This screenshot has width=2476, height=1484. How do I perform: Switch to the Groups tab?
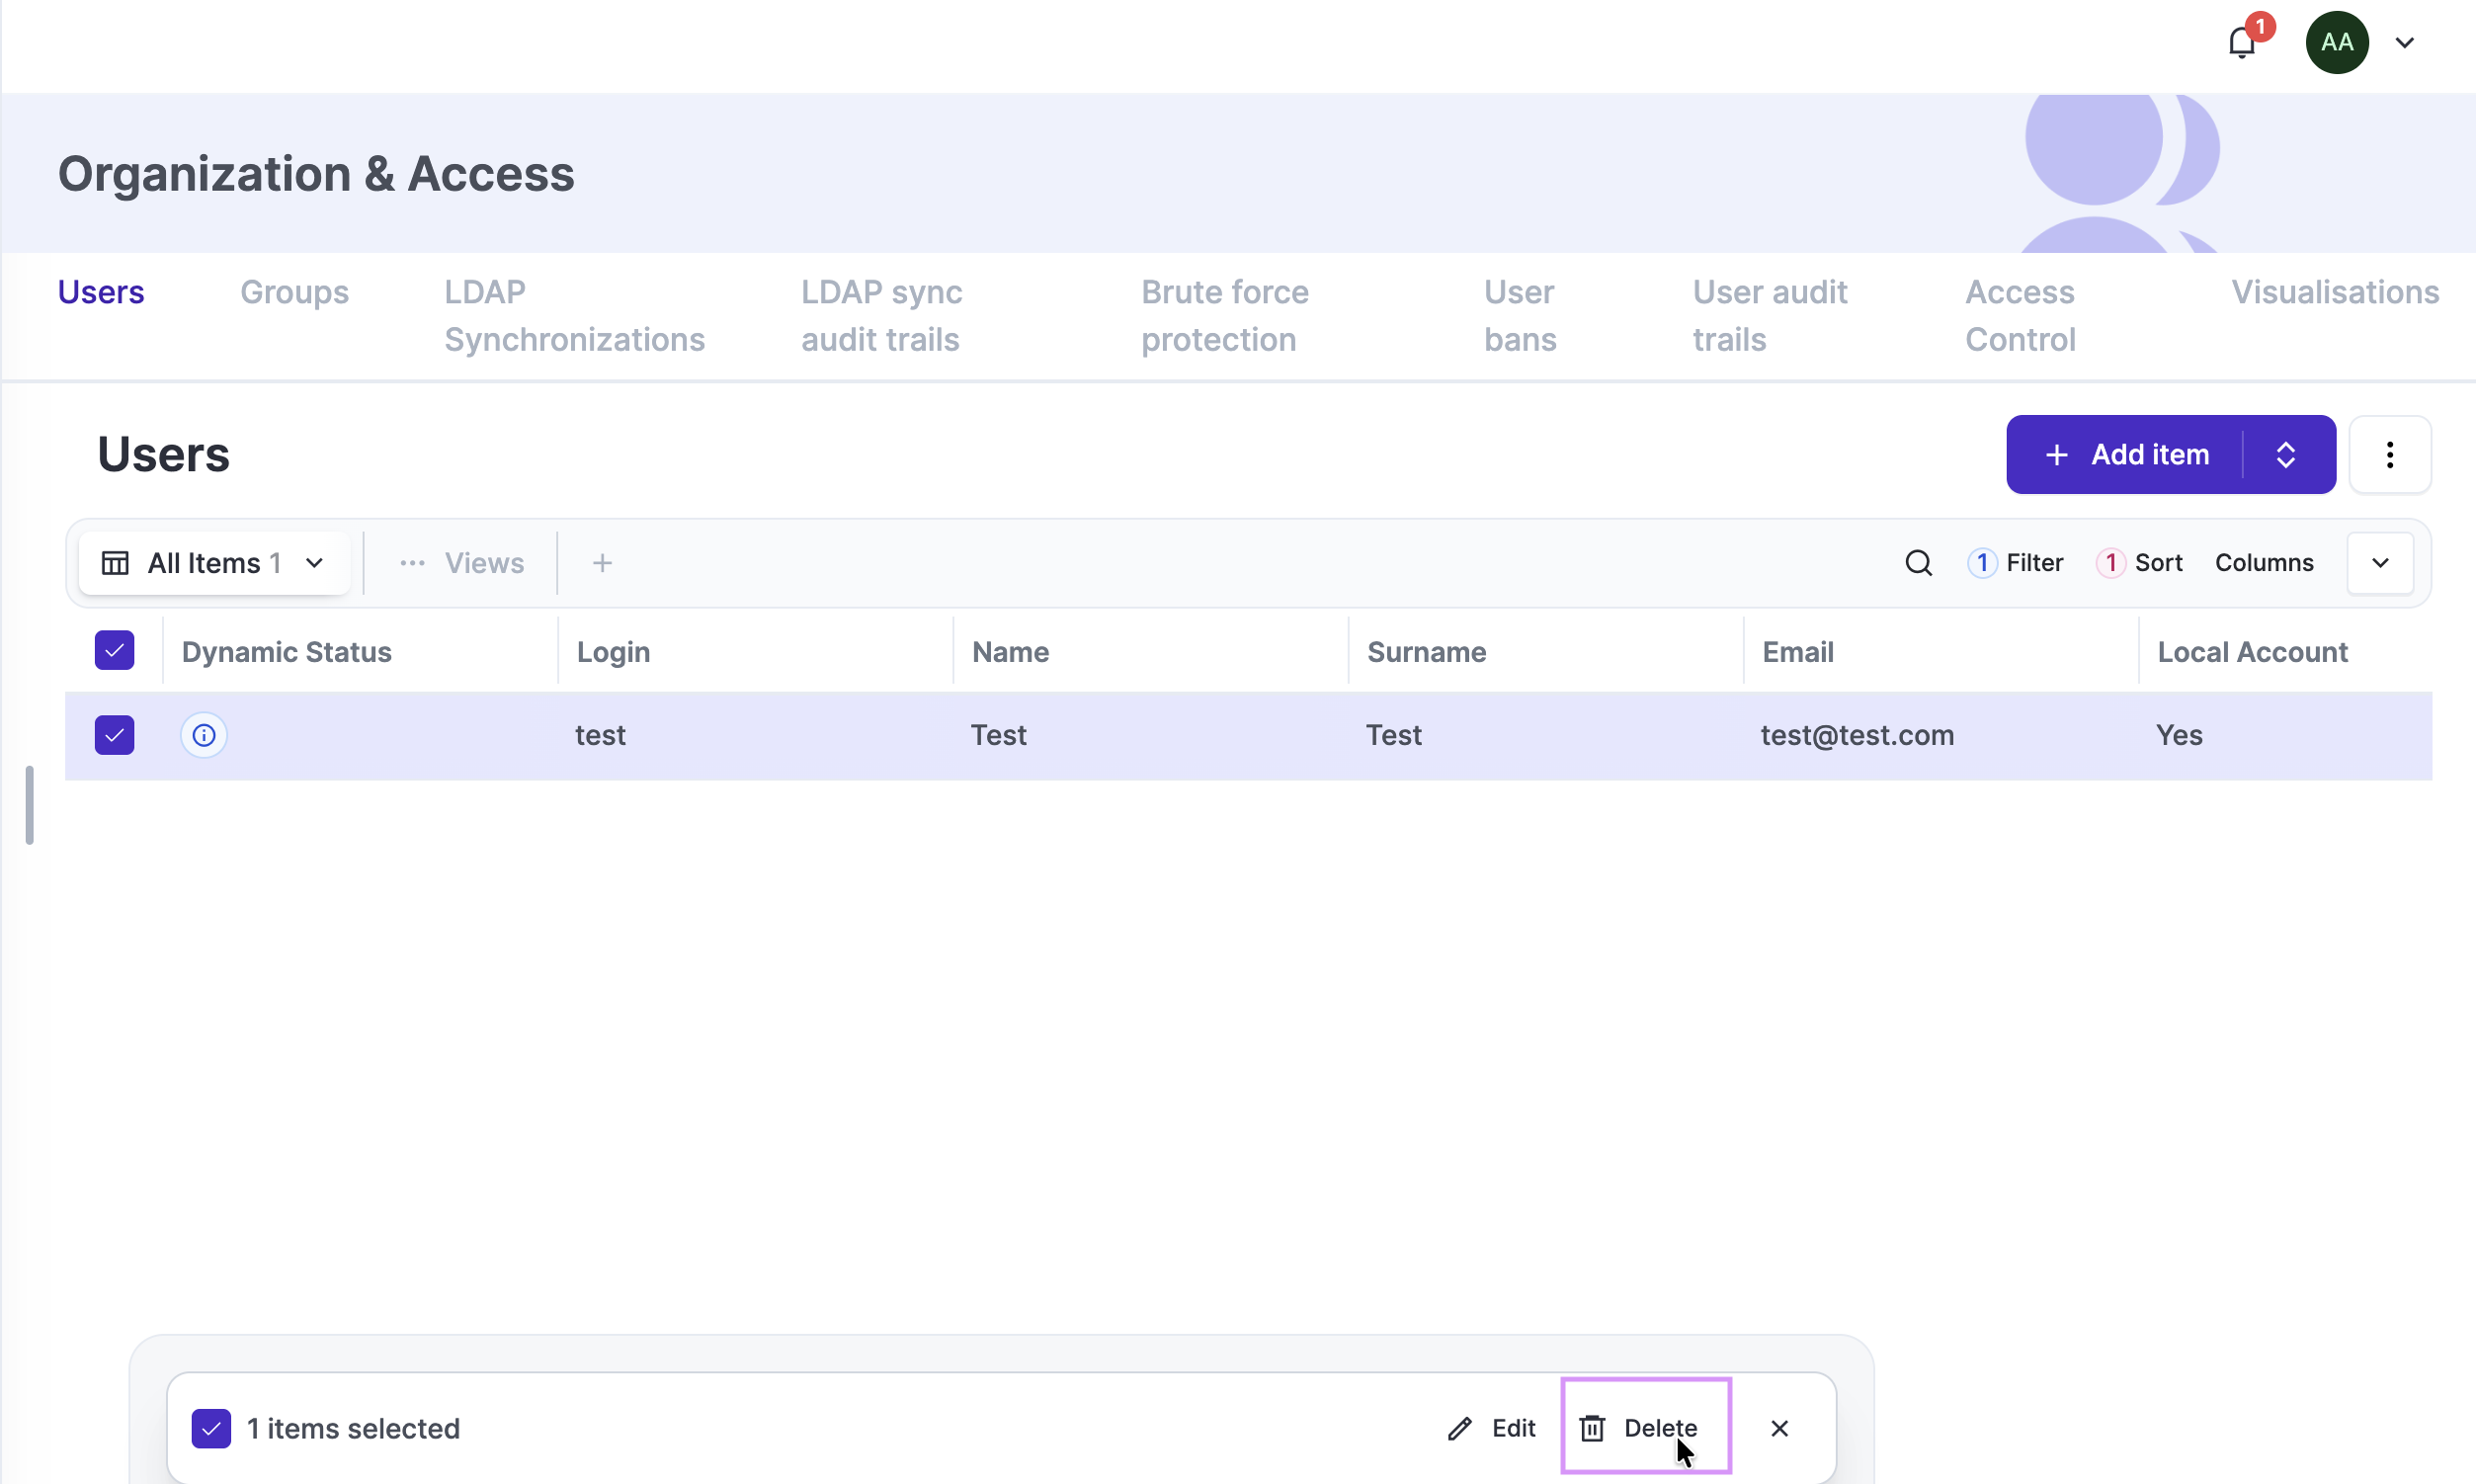pyautogui.click(x=294, y=292)
